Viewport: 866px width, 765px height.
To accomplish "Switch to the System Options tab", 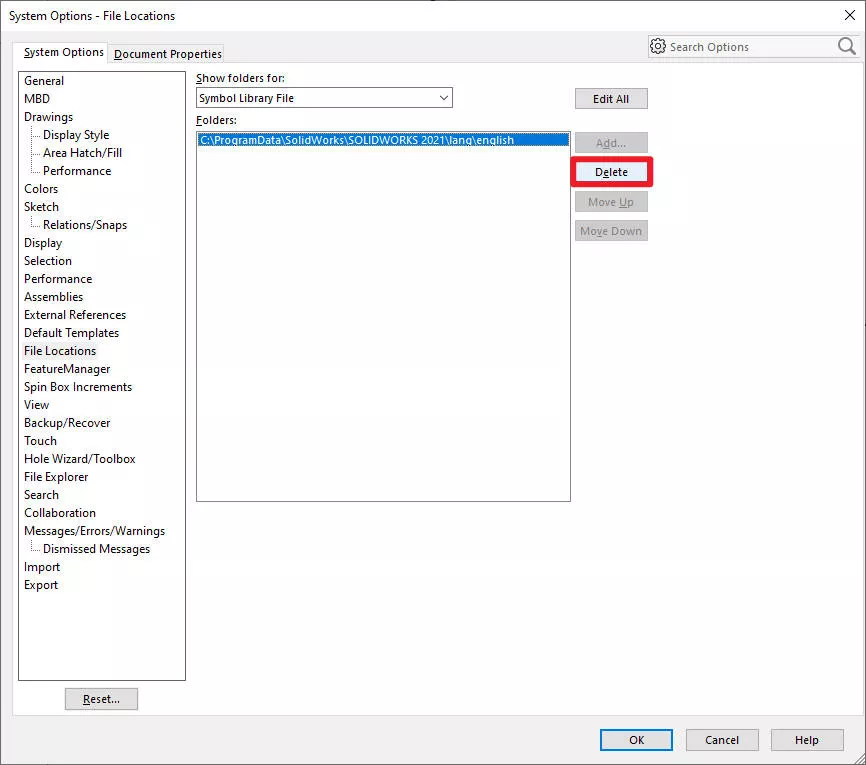I will [63, 52].
